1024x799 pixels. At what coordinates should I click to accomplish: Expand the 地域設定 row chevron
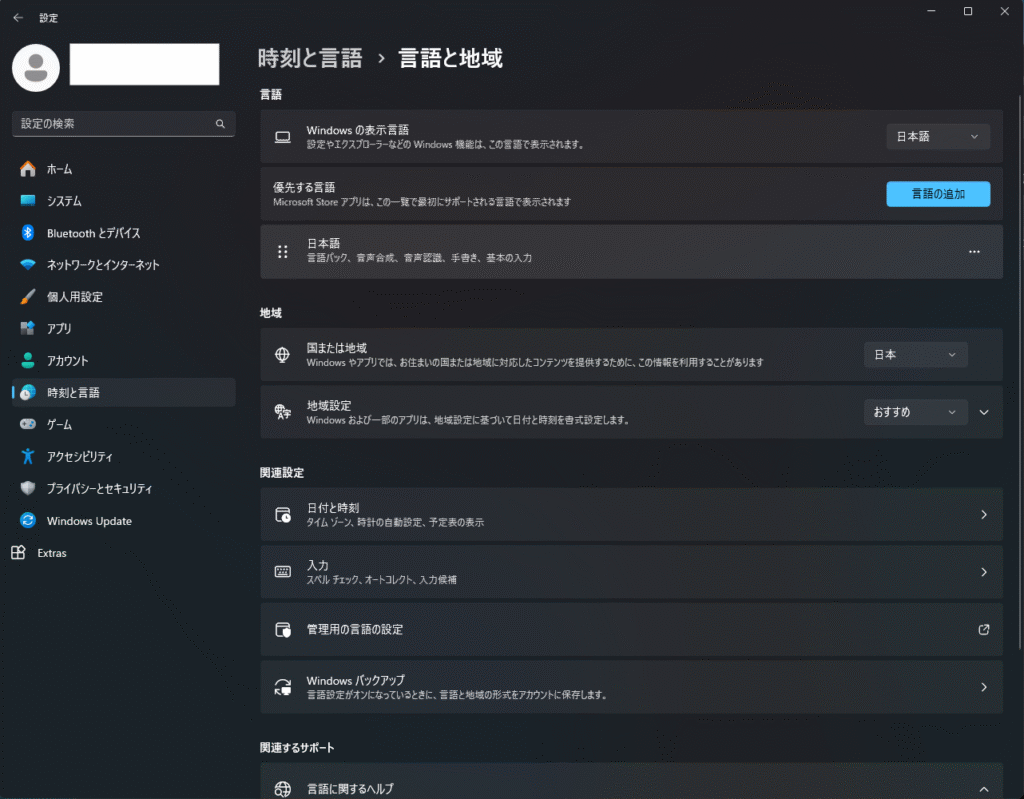[x=984, y=412]
